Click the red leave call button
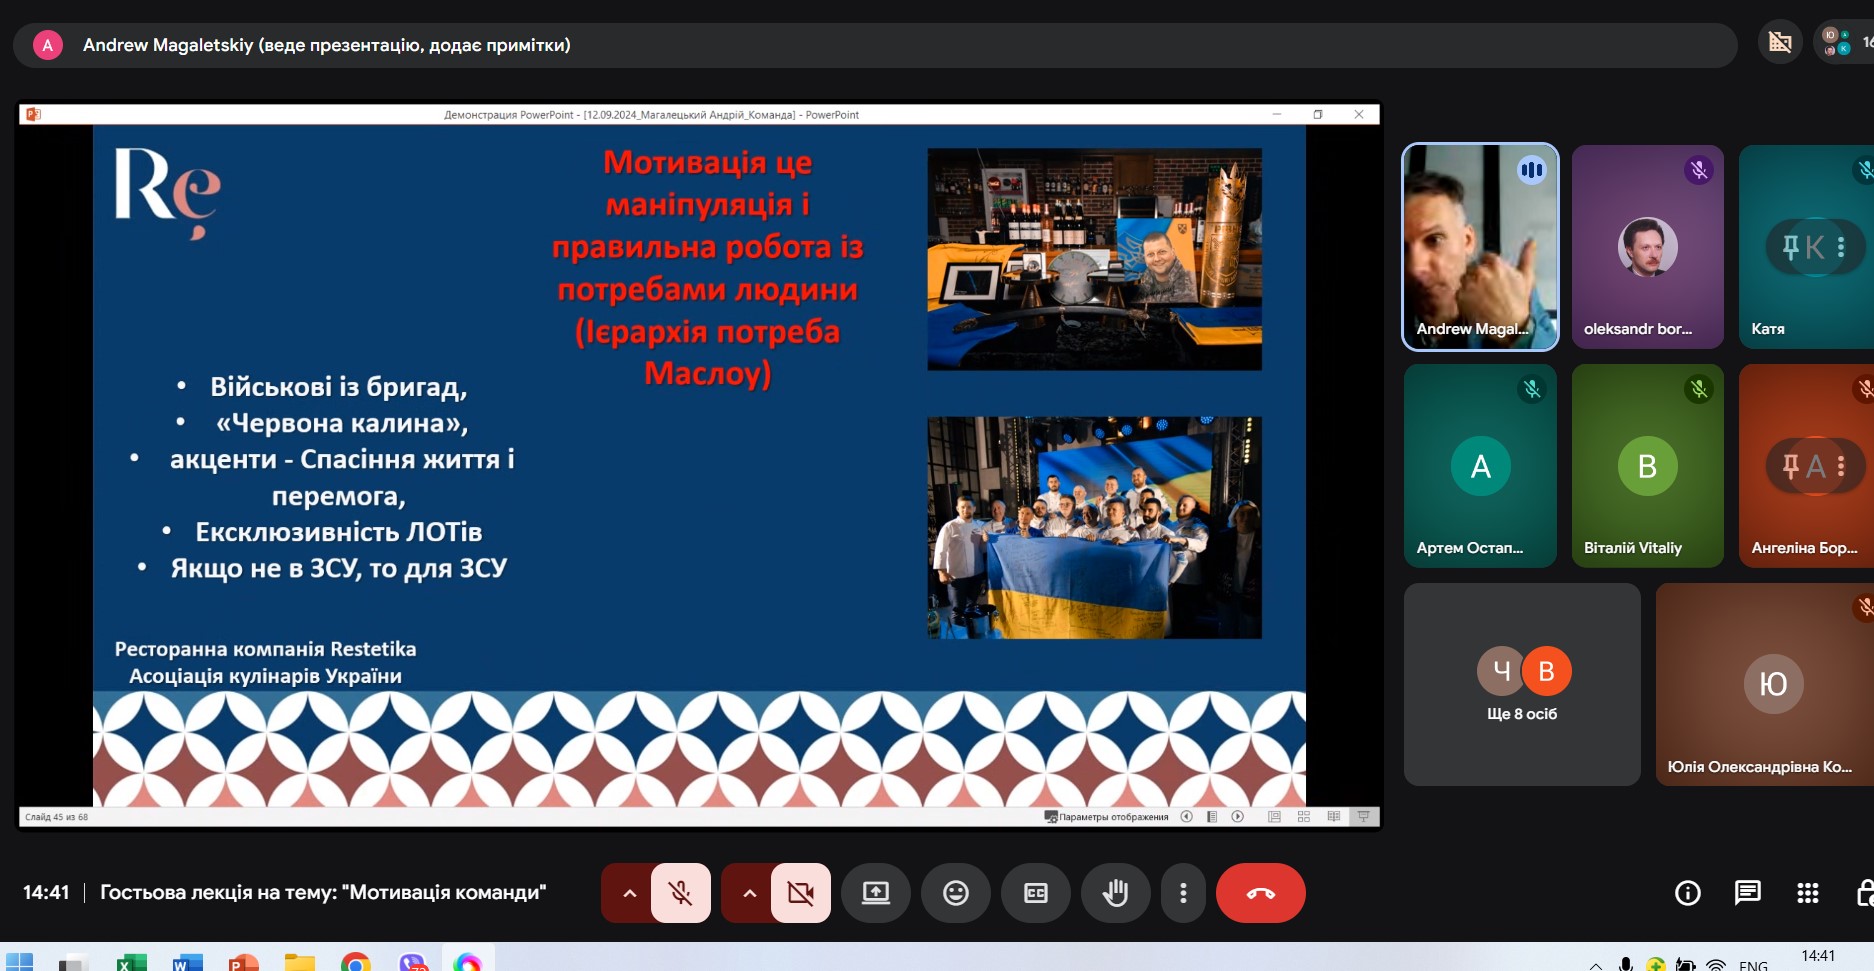The image size is (1874, 971). [x=1260, y=893]
